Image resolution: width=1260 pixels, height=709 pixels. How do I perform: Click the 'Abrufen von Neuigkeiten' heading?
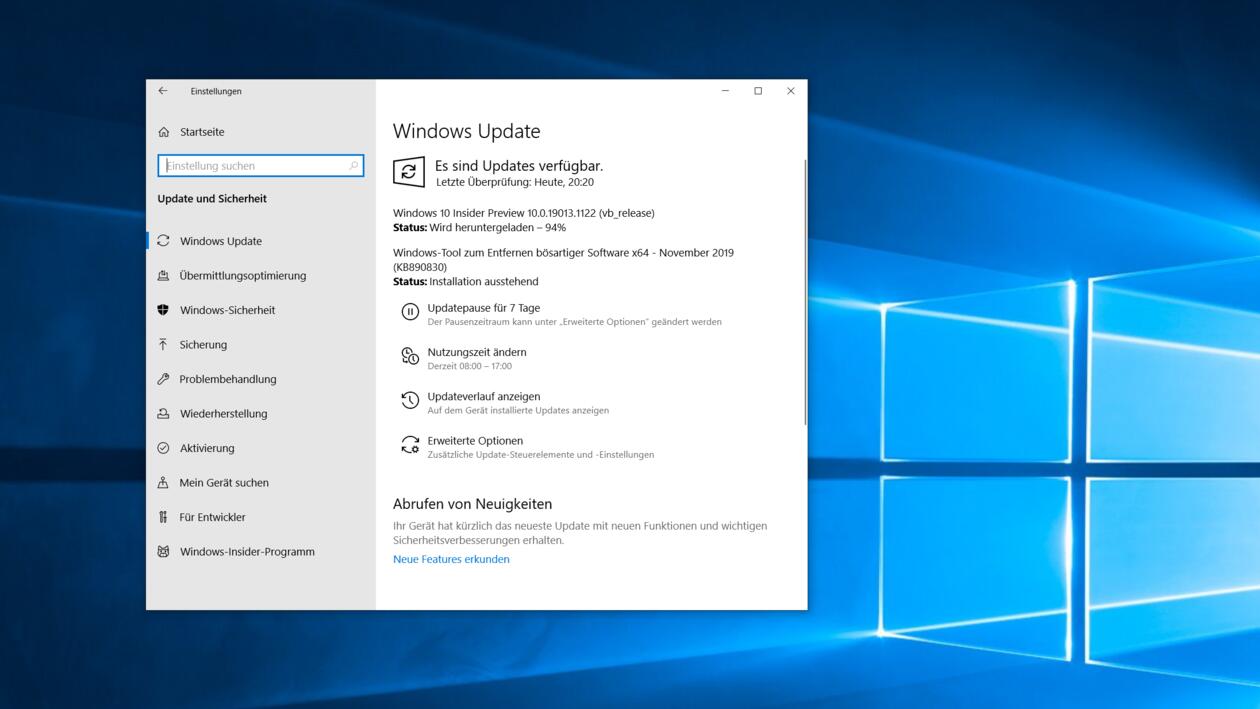pyautogui.click(x=472, y=504)
